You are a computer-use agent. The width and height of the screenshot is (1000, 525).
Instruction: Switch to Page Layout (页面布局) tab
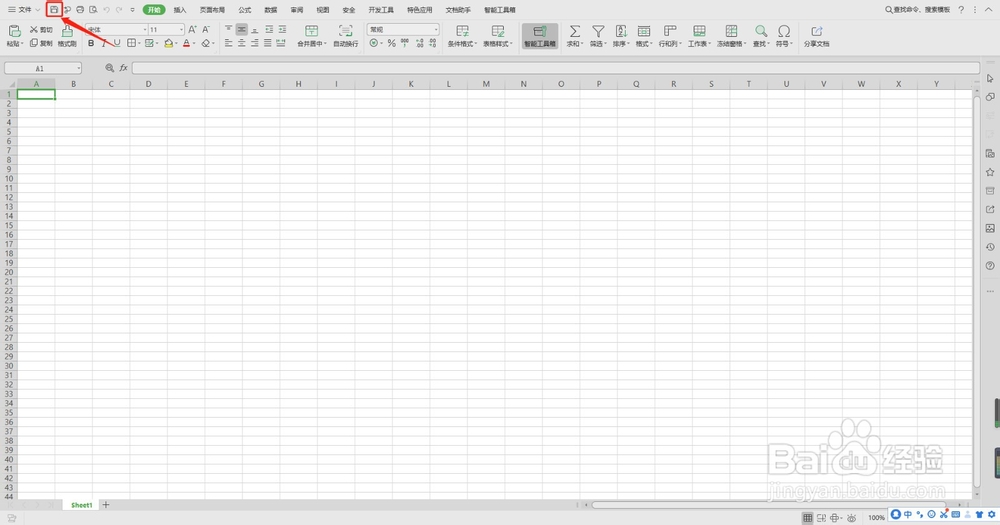click(212, 10)
